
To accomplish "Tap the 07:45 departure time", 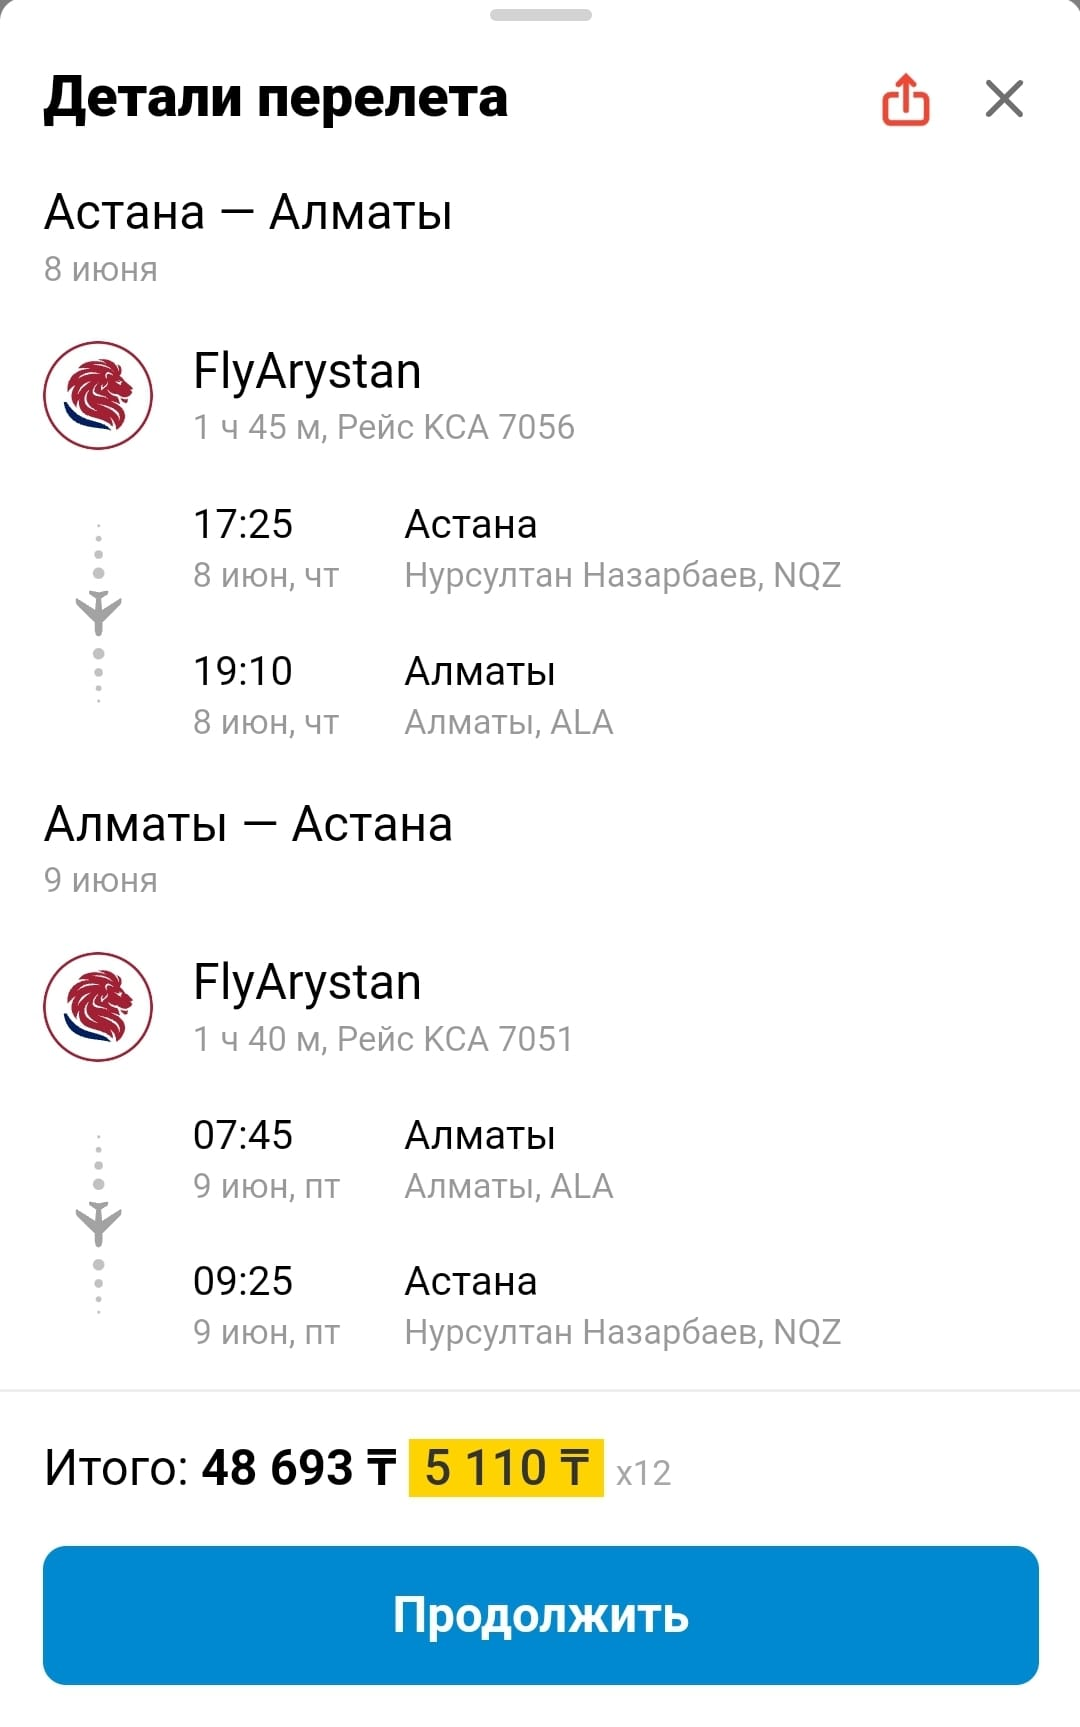I will [243, 1135].
